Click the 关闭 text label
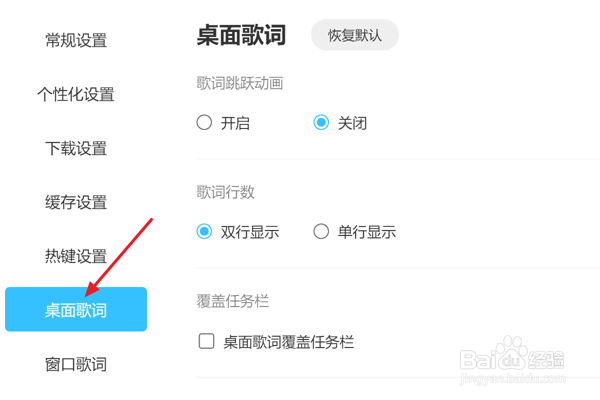The height and width of the screenshot is (400, 600). point(352,123)
